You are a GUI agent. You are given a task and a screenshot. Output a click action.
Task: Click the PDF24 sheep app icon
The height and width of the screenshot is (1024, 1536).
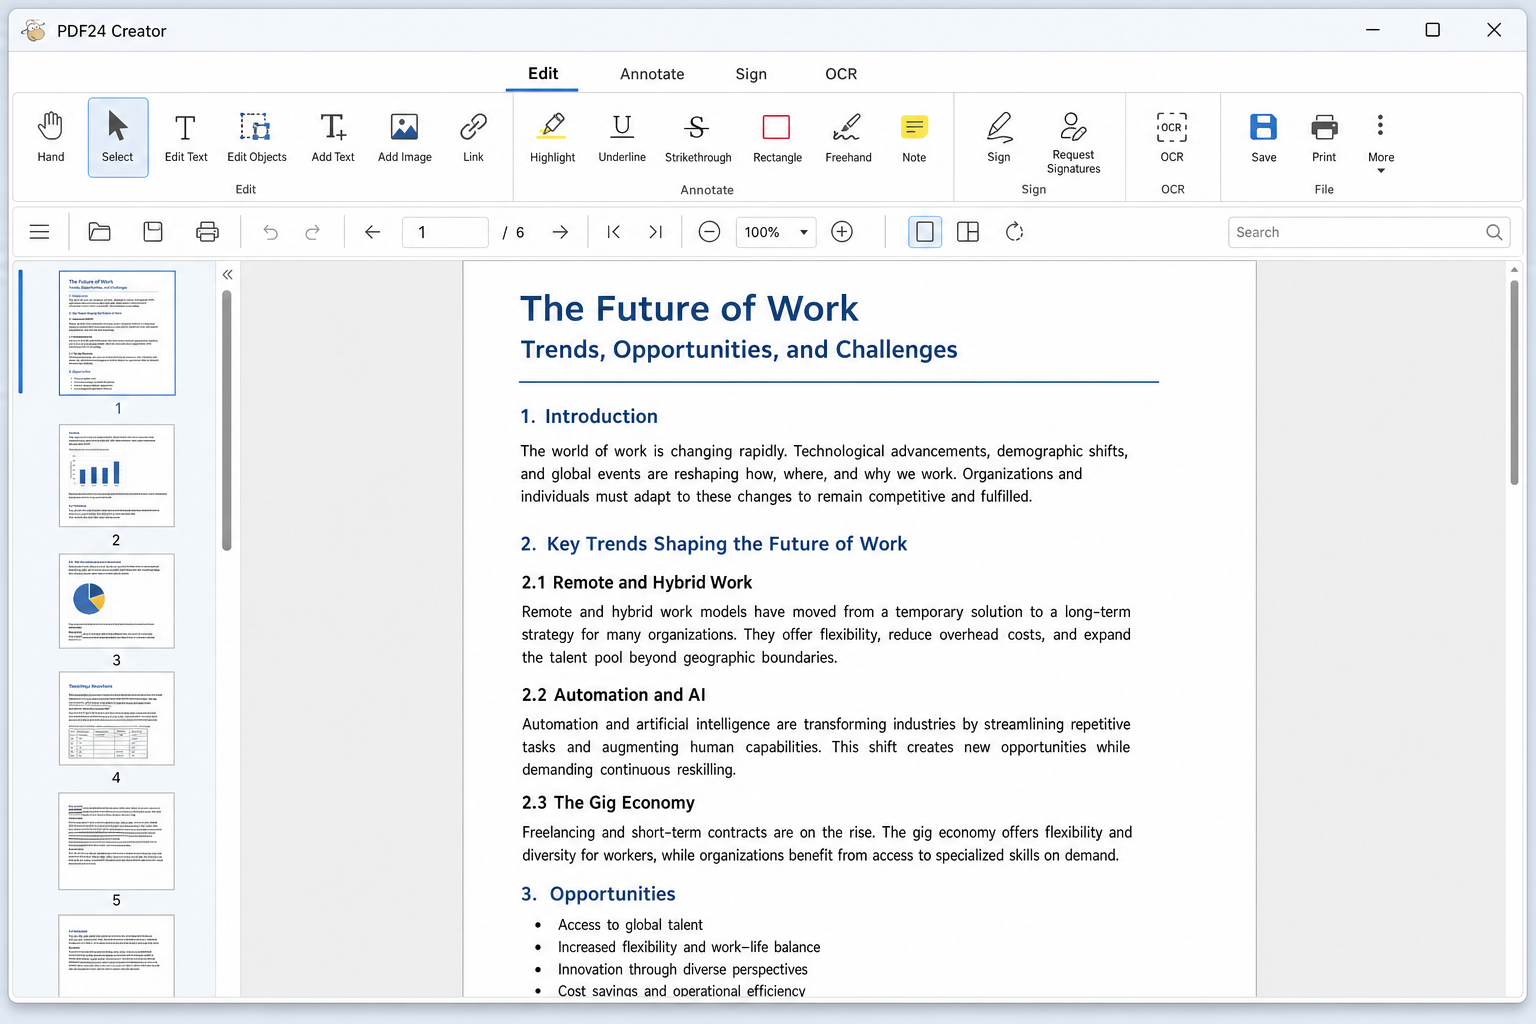(x=34, y=30)
